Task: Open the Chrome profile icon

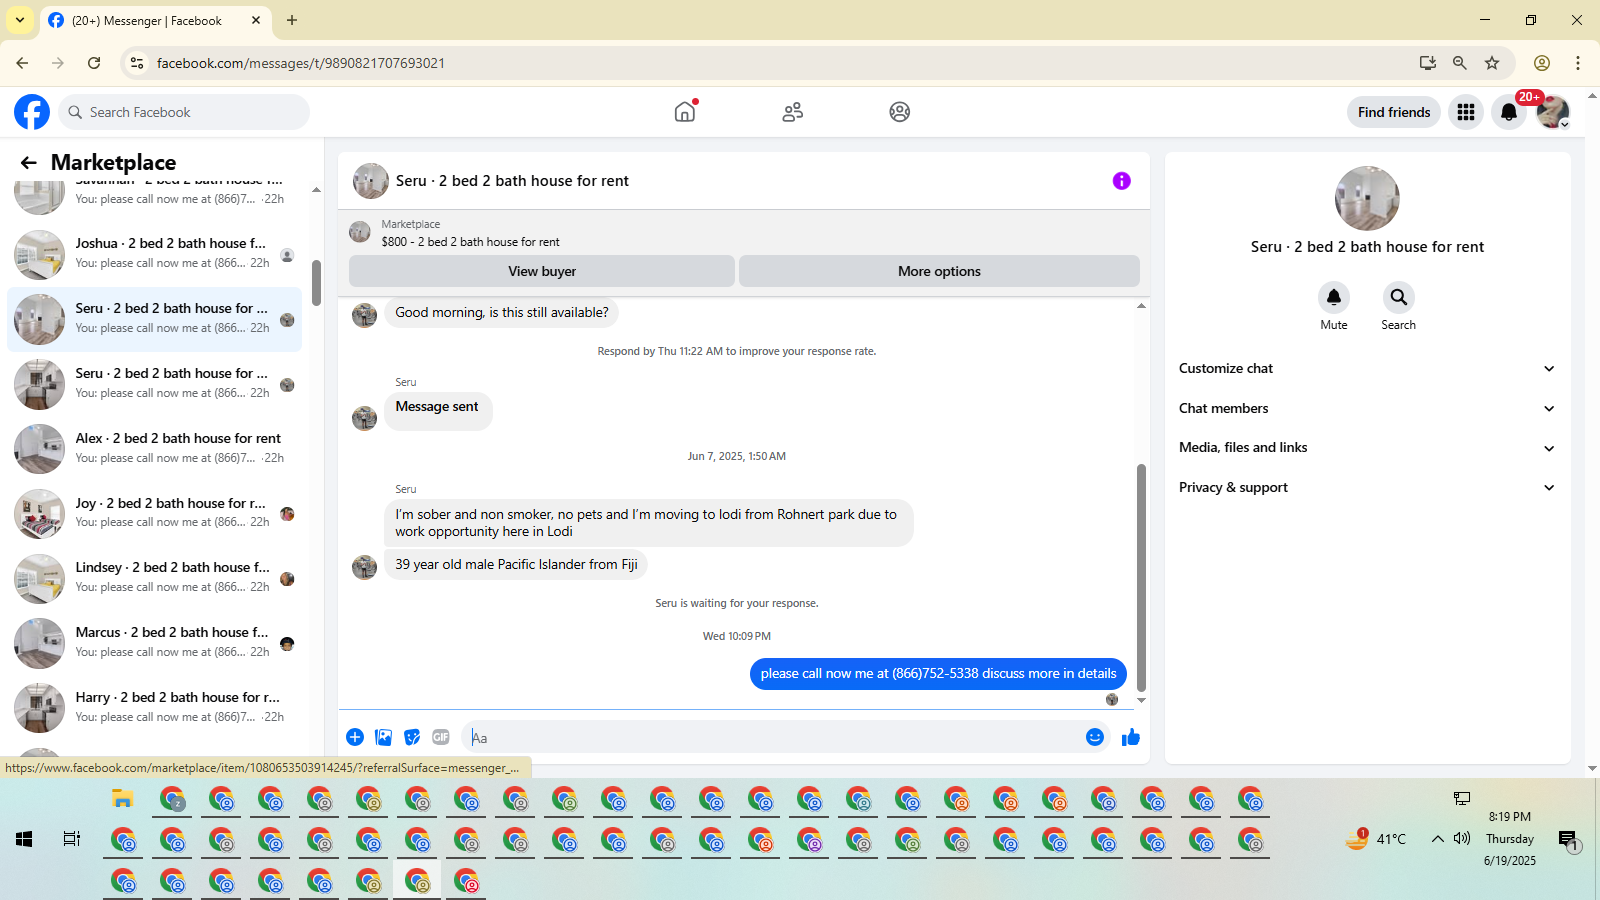Action: (1542, 63)
